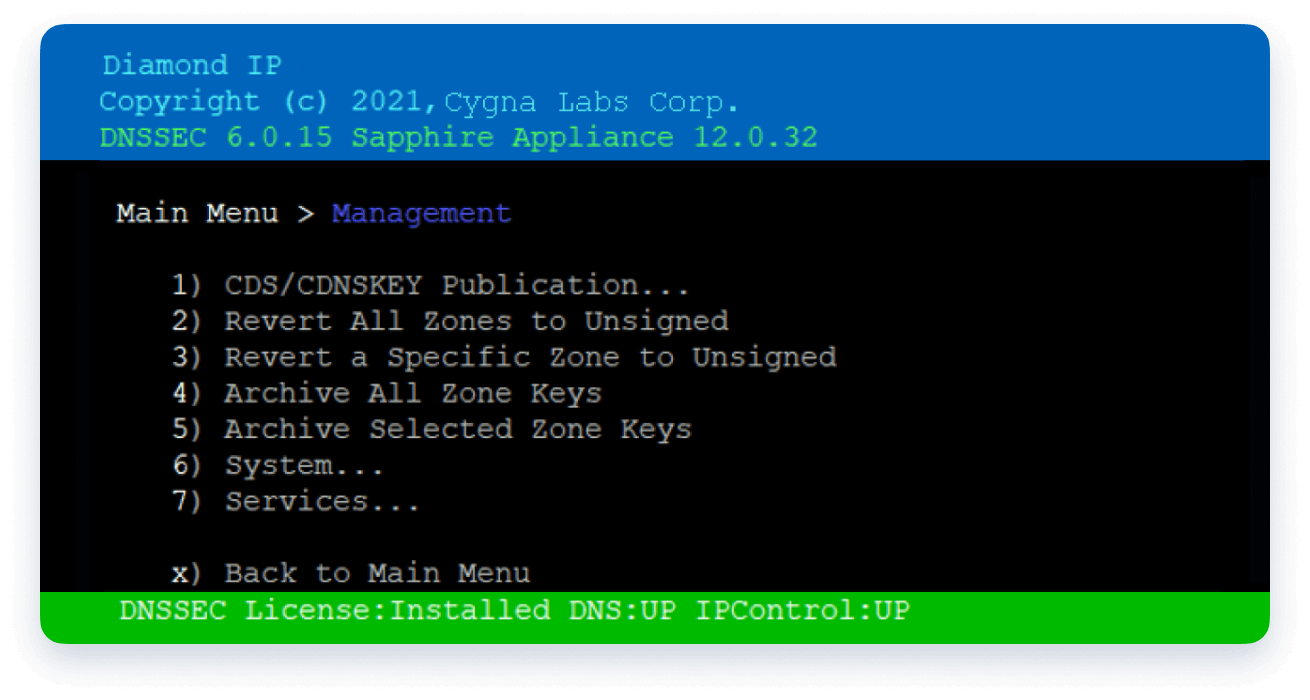Open the Services submenu

[320, 501]
